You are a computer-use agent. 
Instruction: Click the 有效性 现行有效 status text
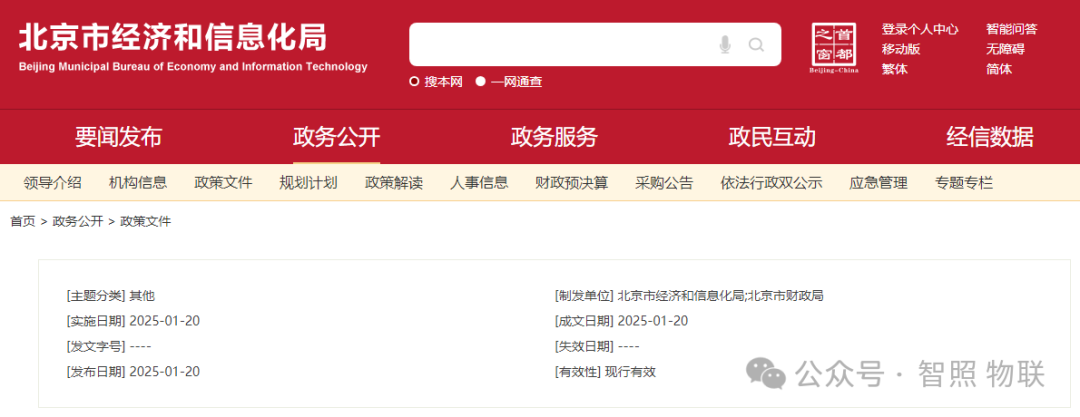(630, 372)
